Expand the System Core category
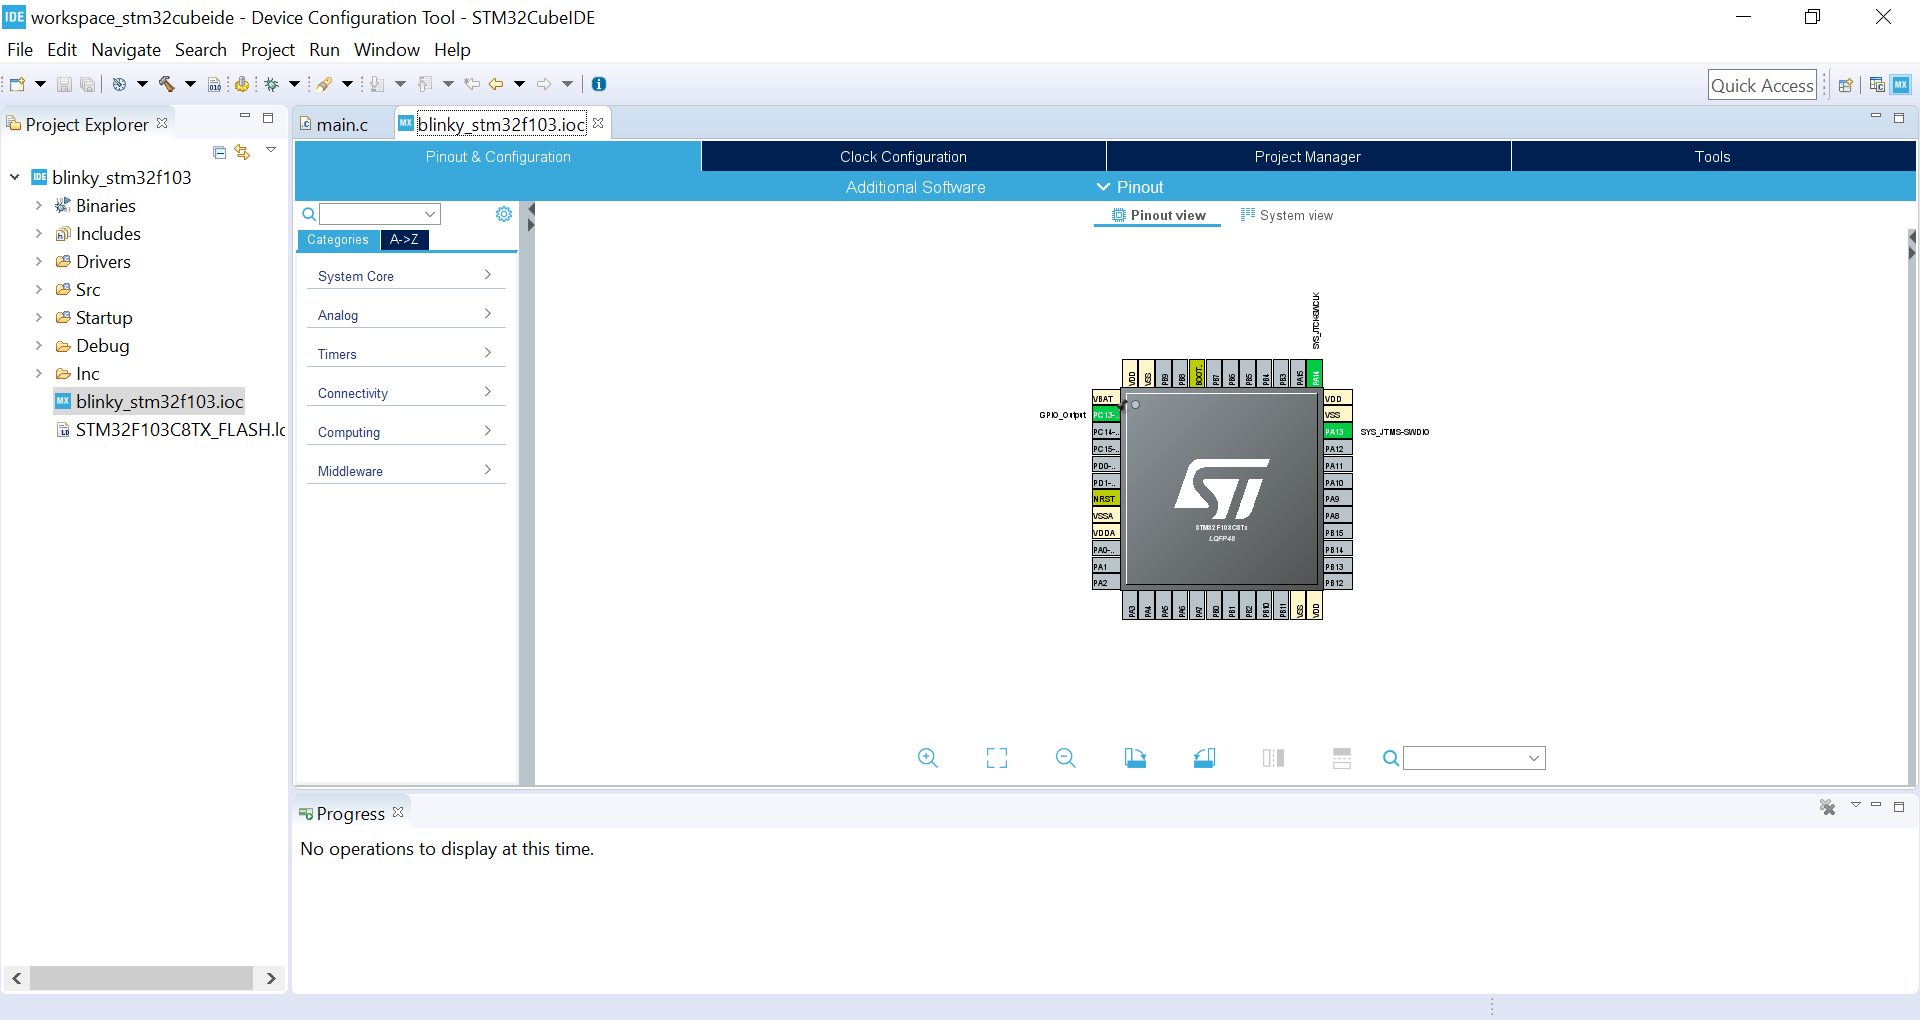1920x1020 pixels. 405,276
